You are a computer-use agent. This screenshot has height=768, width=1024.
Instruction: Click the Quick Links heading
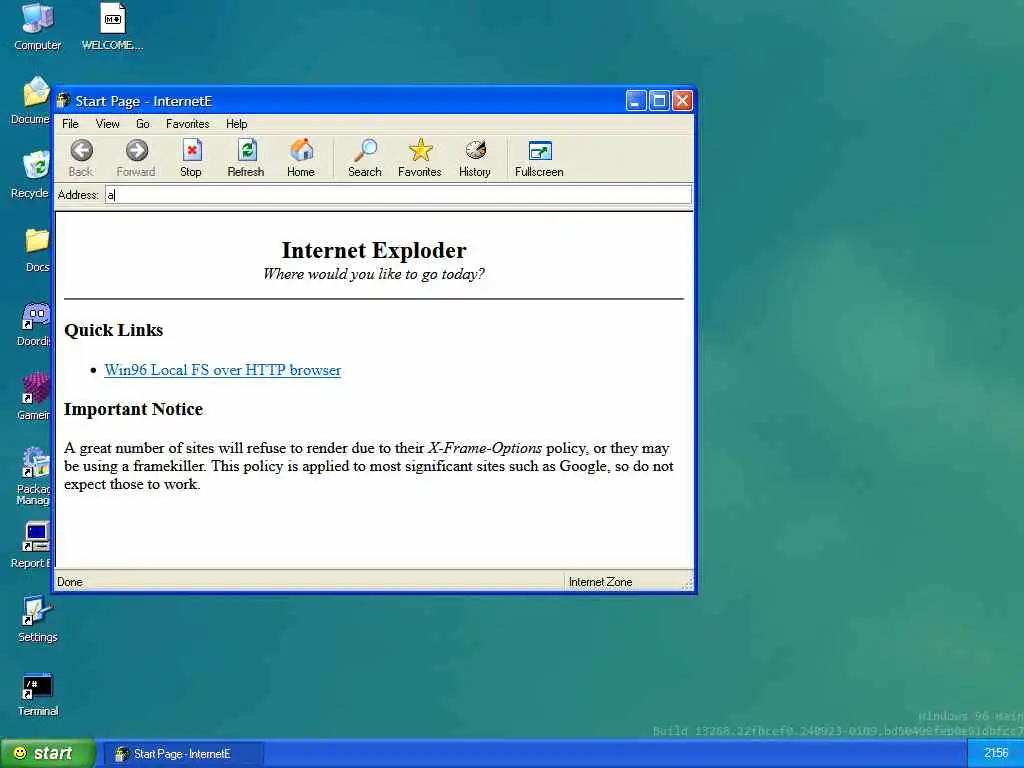pos(114,330)
